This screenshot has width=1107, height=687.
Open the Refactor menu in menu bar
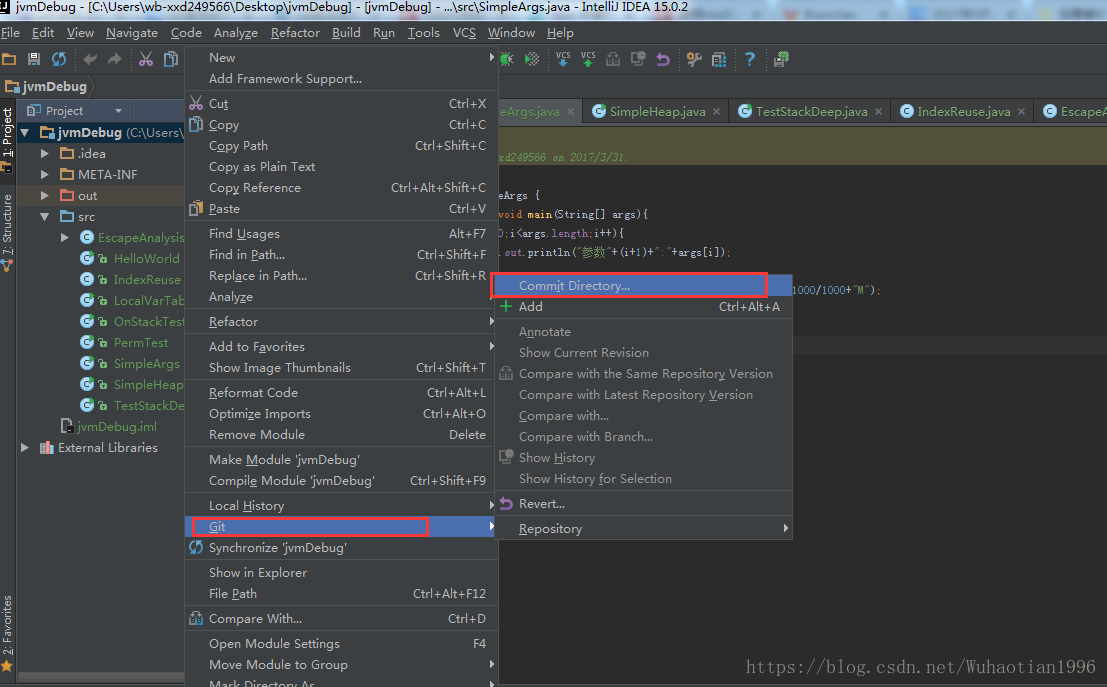(x=295, y=32)
